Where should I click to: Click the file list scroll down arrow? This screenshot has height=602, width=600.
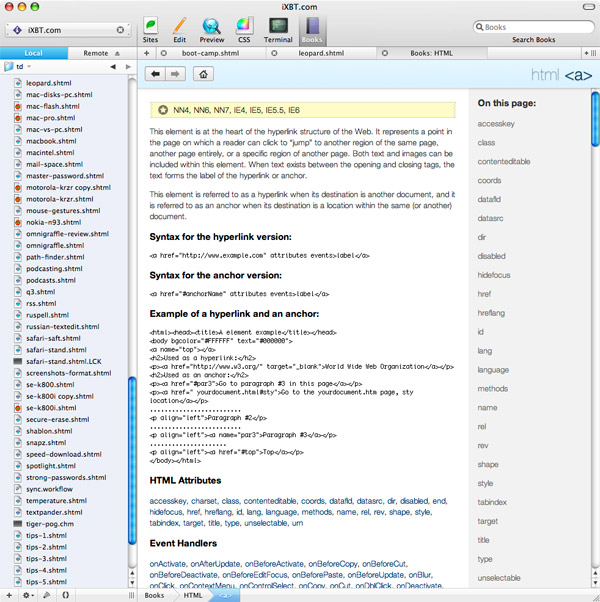click(132, 582)
